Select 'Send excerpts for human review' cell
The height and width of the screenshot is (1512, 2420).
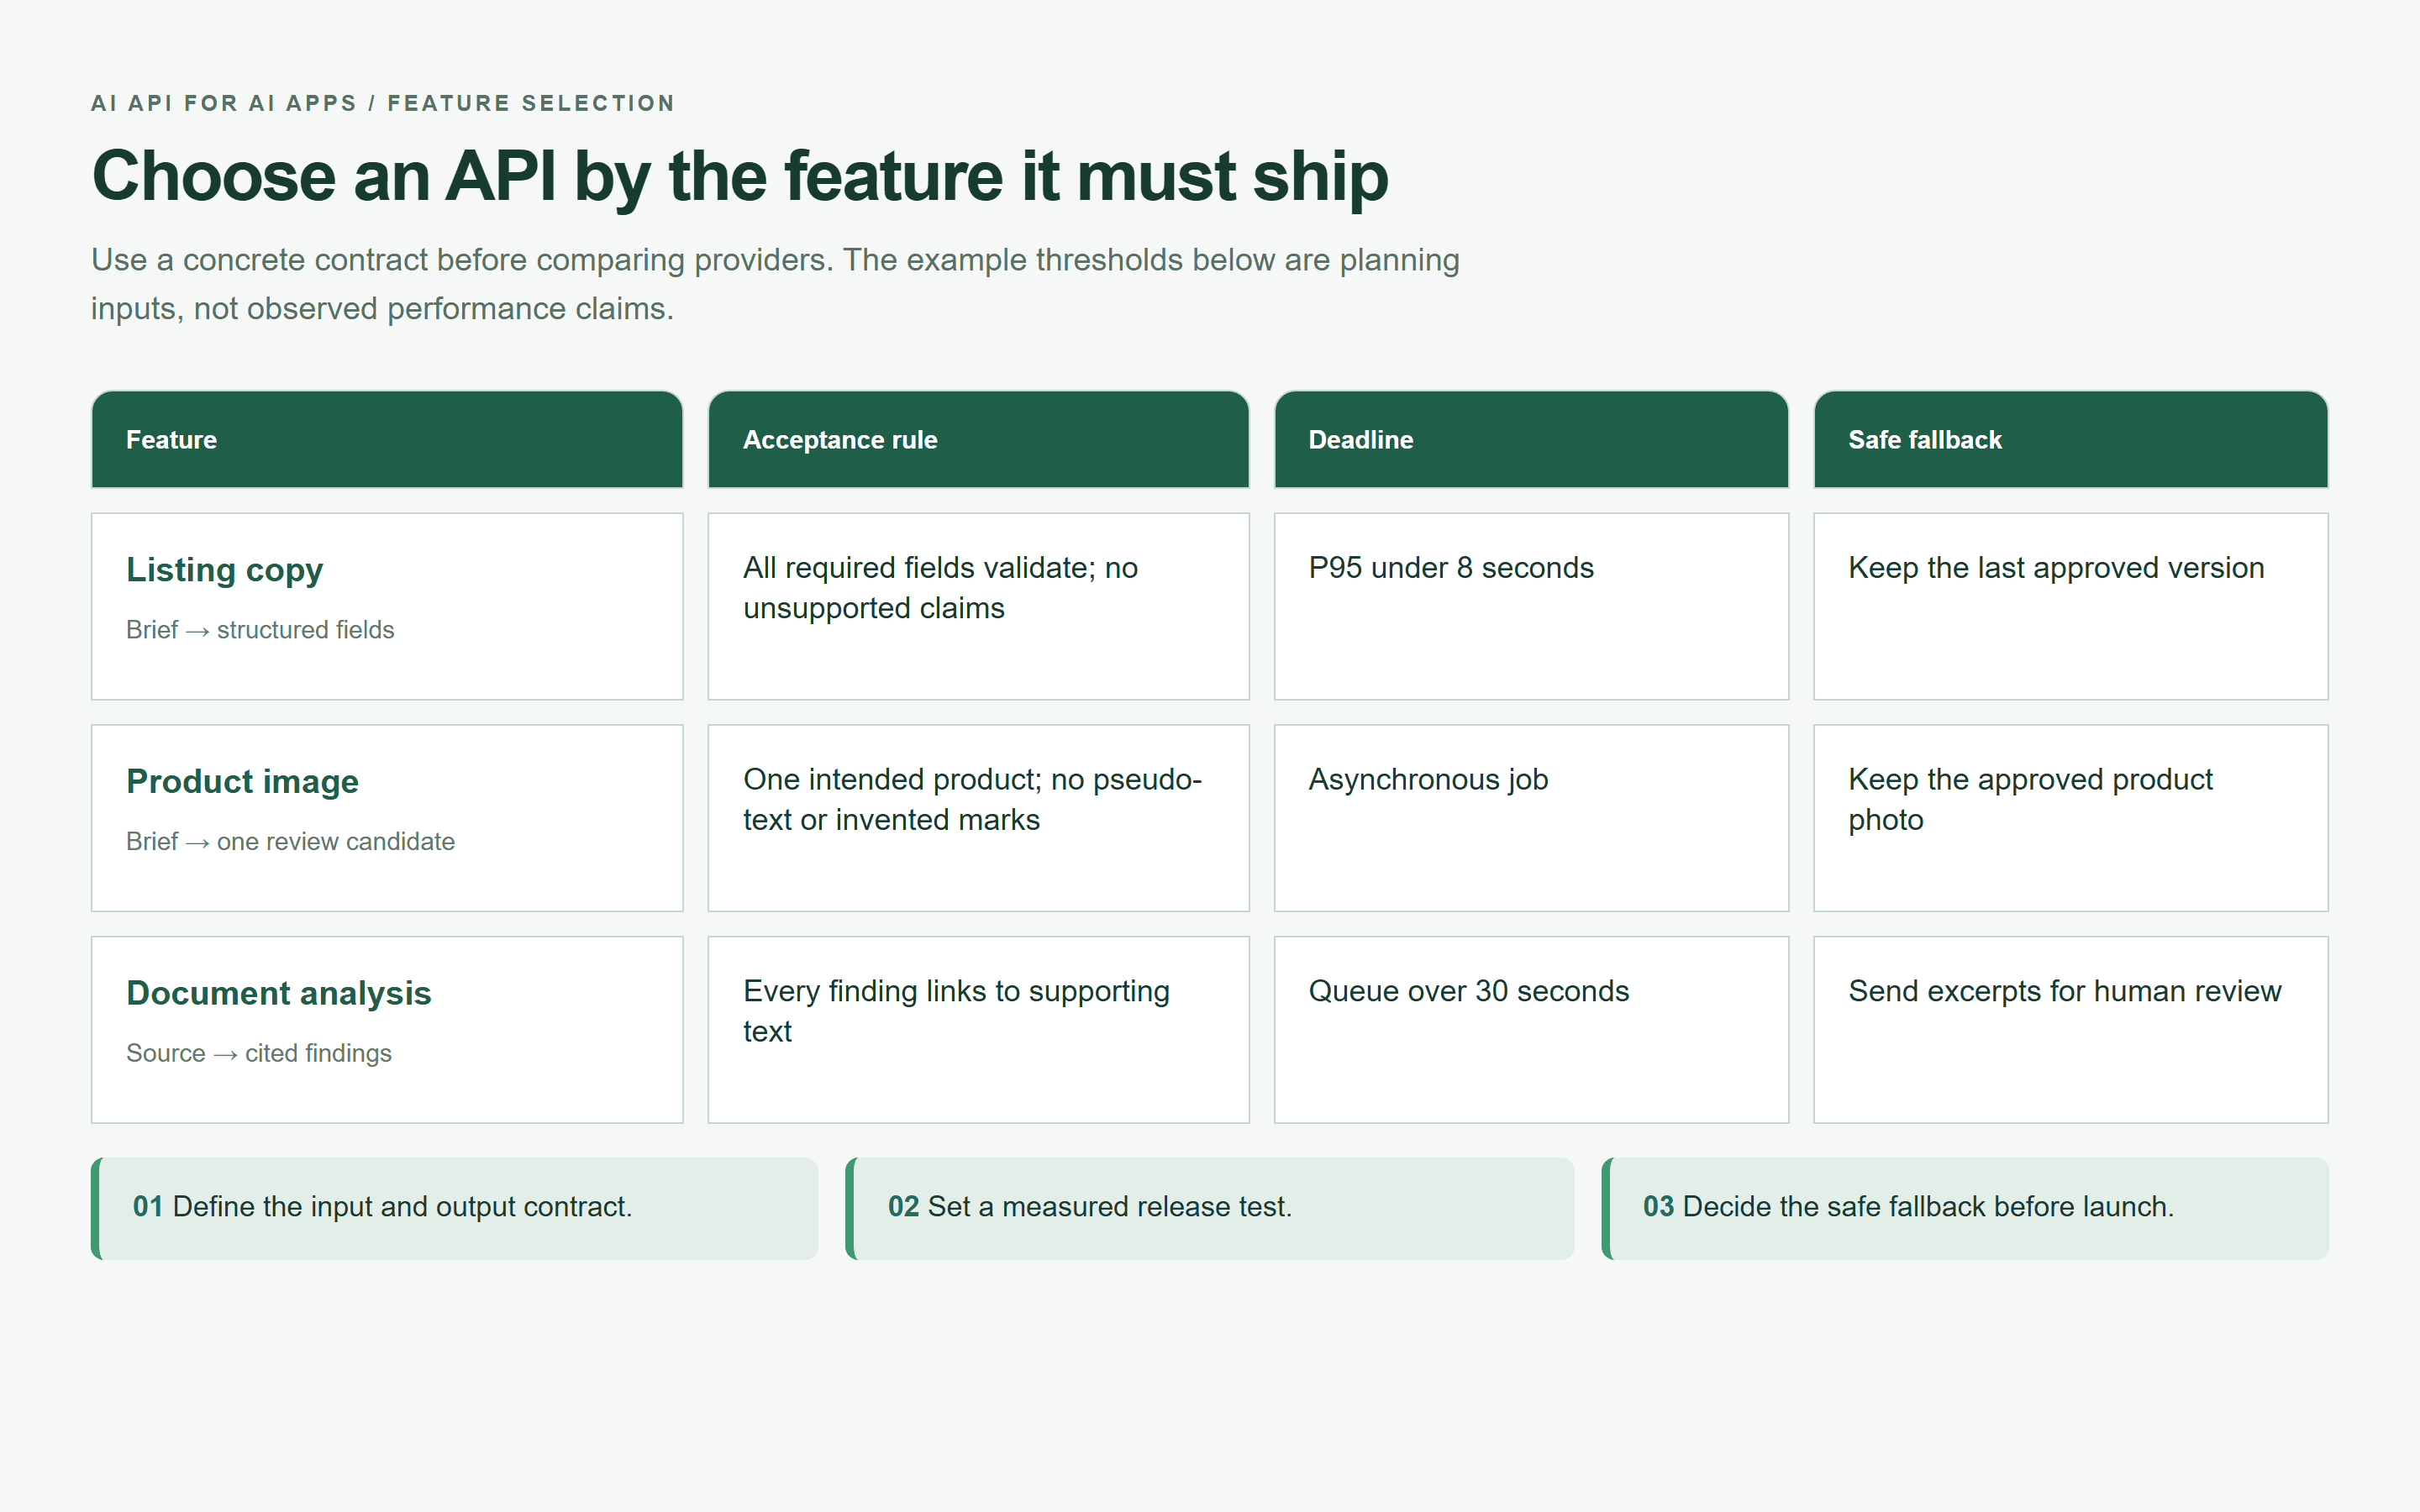2071,1030
